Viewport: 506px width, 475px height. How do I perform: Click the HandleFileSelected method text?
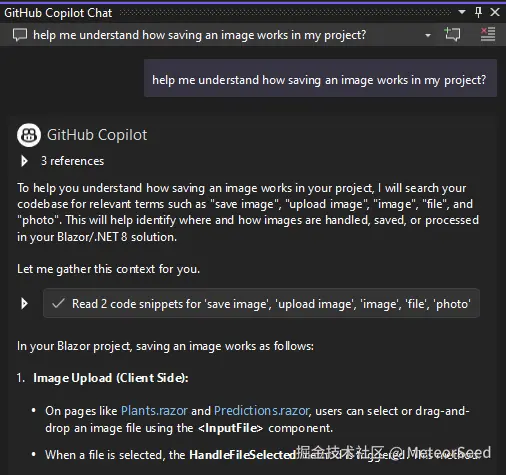click(242, 455)
